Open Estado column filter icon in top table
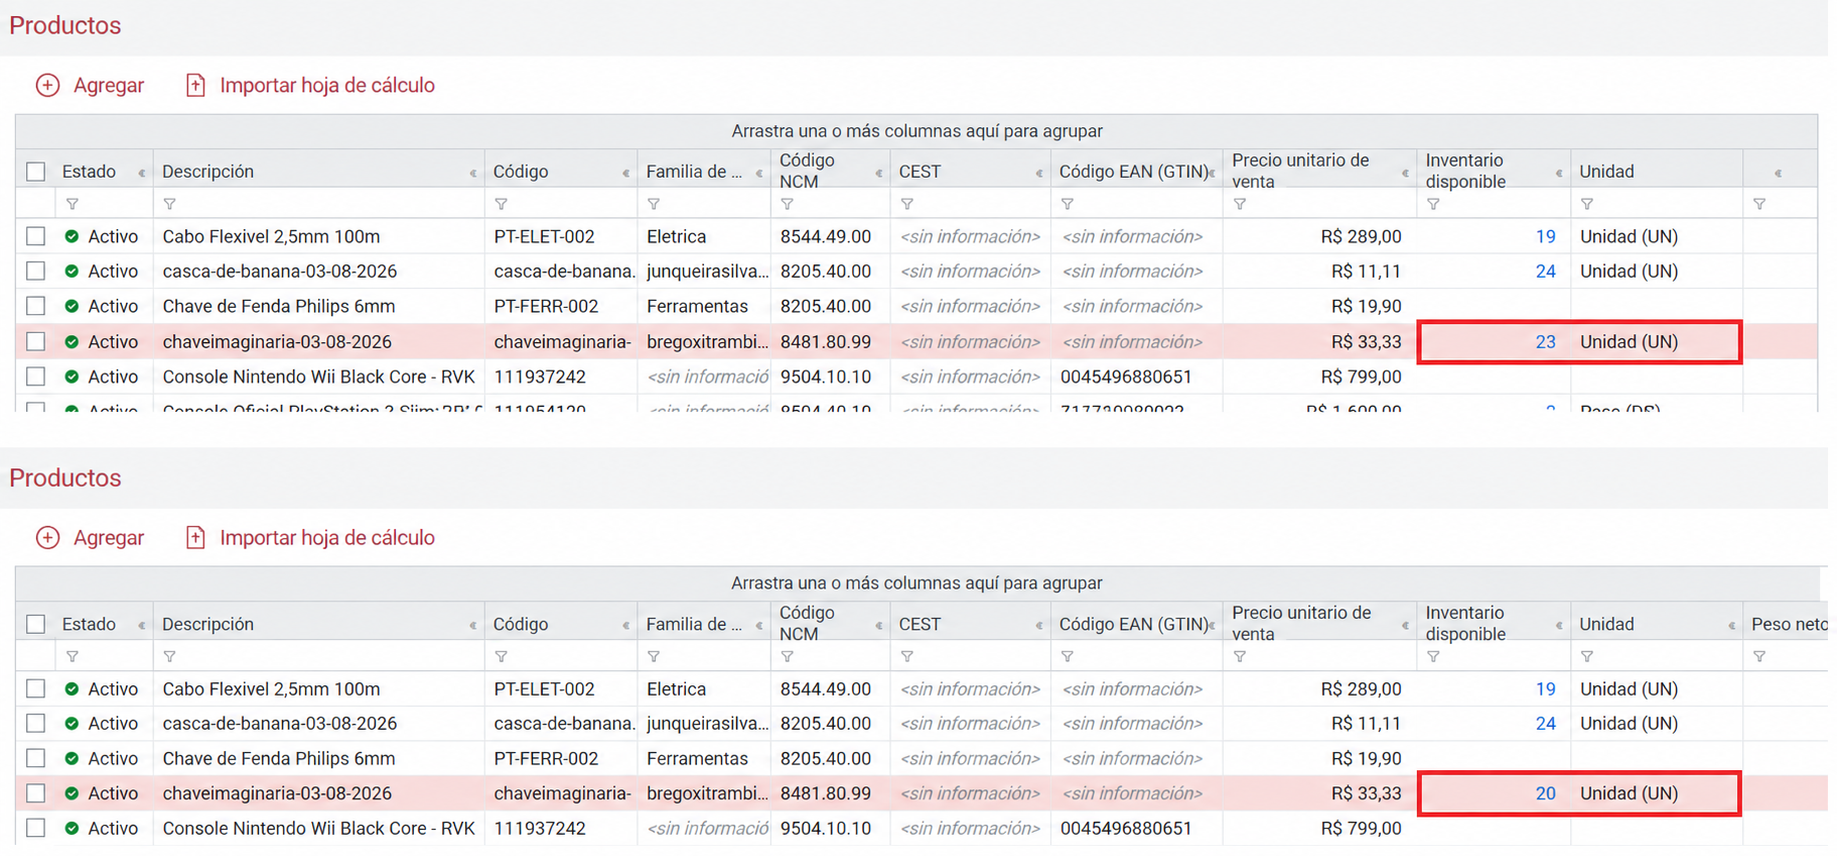The width and height of the screenshot is (1837, 856). 72,204
